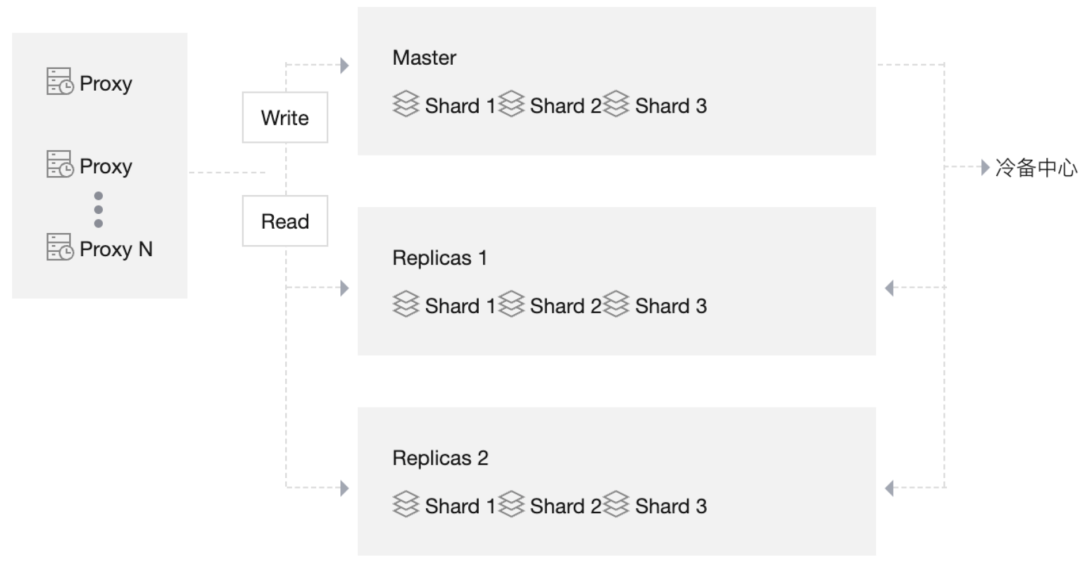Click the Proxy N server icon
Image resolution: width=1080 pixels, height=566 pixels.
60,248
